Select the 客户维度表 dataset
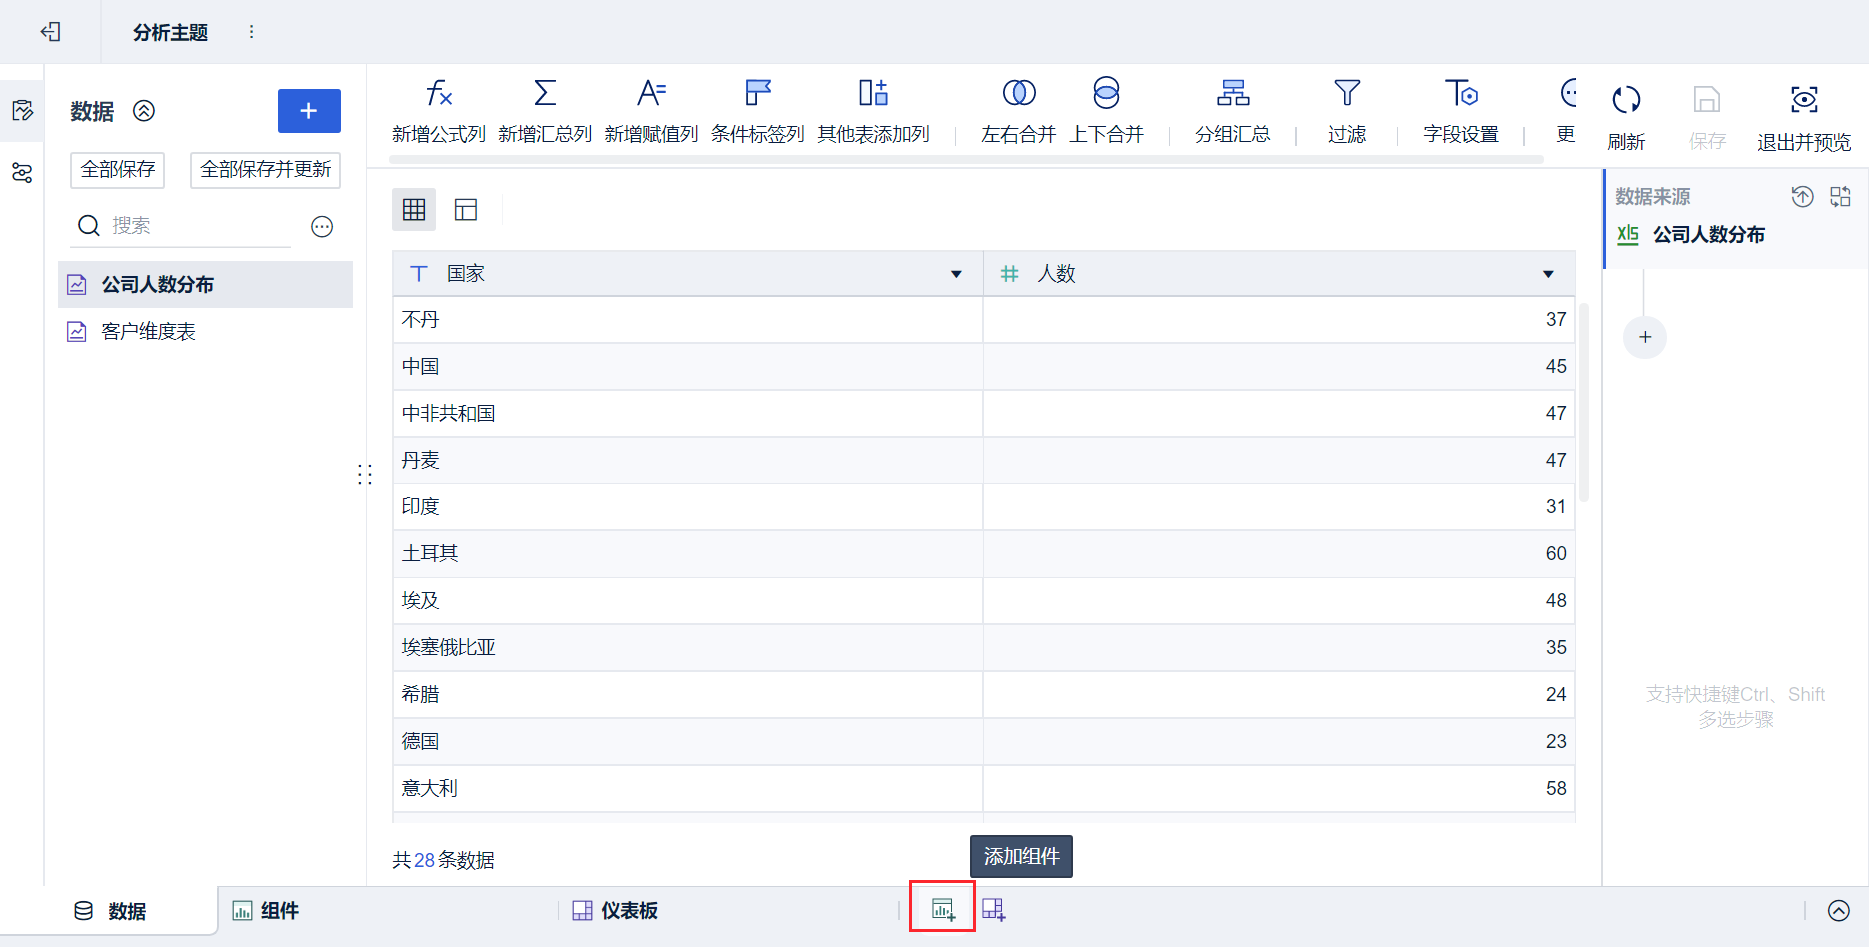This screenshot has height=947, width=1869. pos(206,332)
